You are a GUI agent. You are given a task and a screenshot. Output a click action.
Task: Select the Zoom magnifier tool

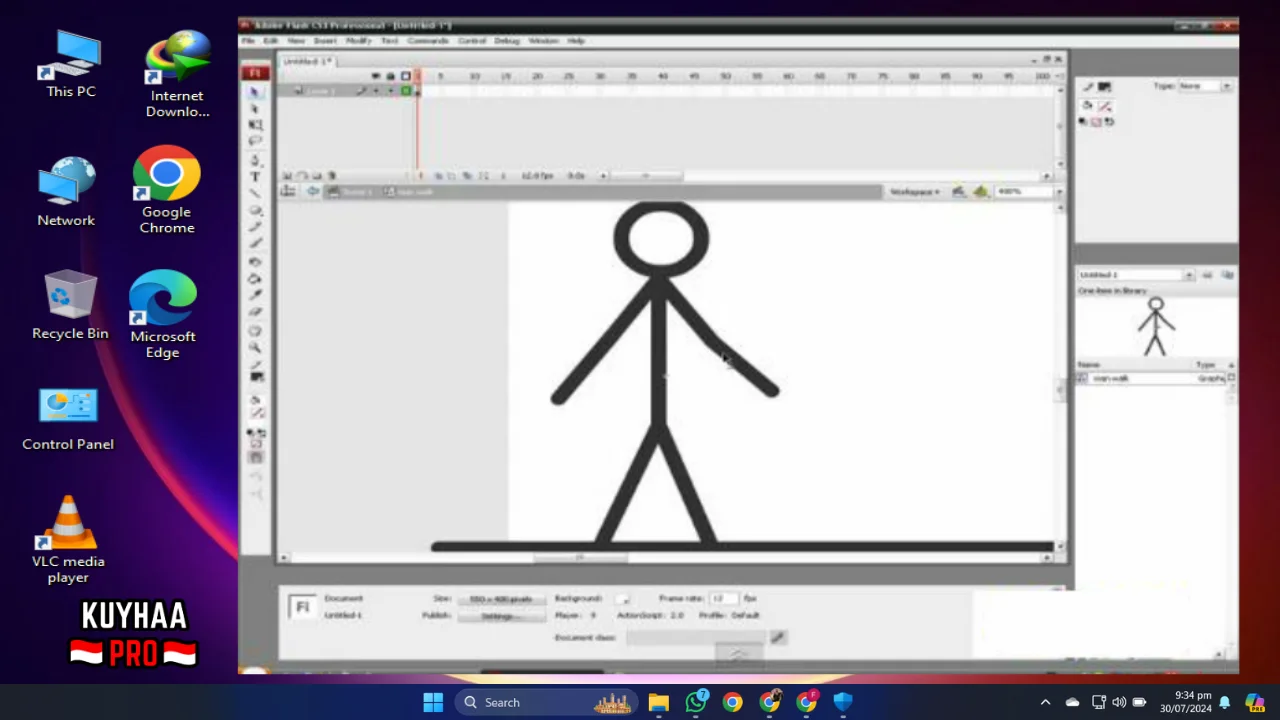coord(255,348)
